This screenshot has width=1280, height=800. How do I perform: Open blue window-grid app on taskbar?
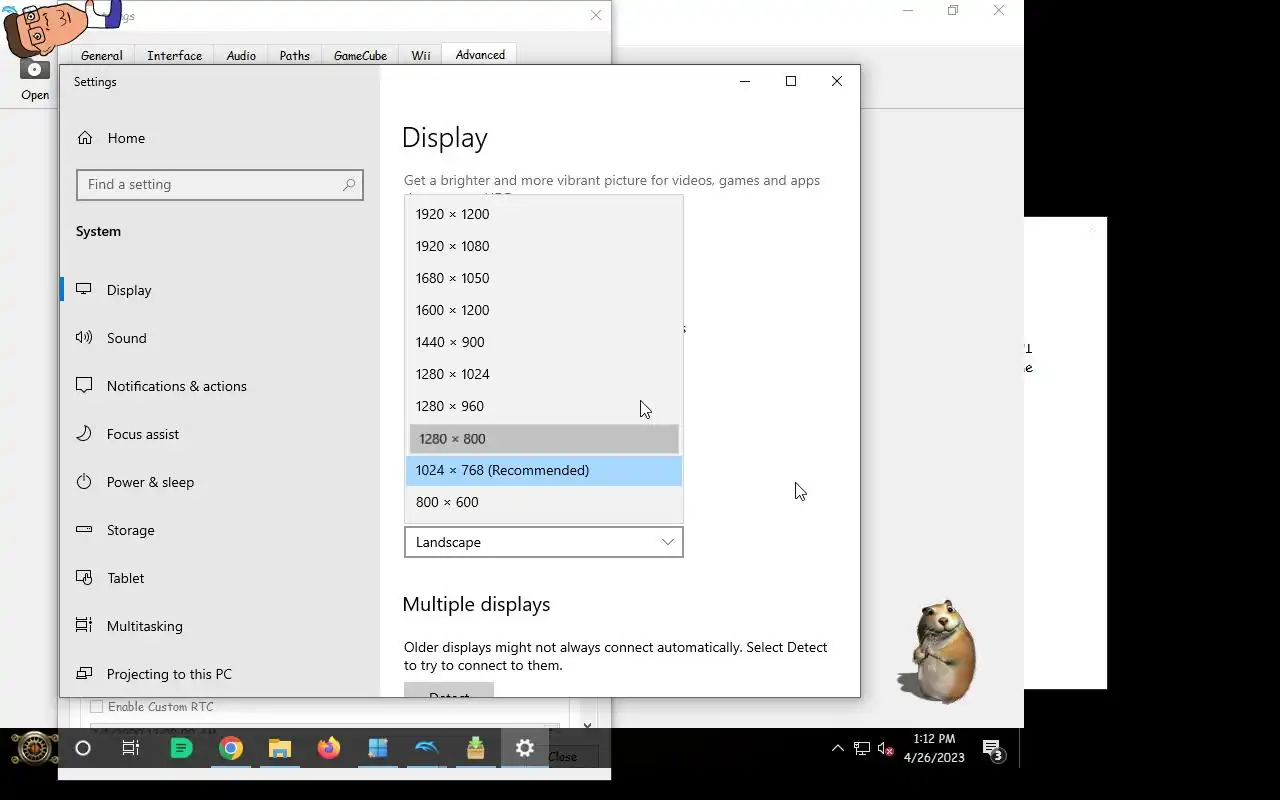(x=377, y=748)
